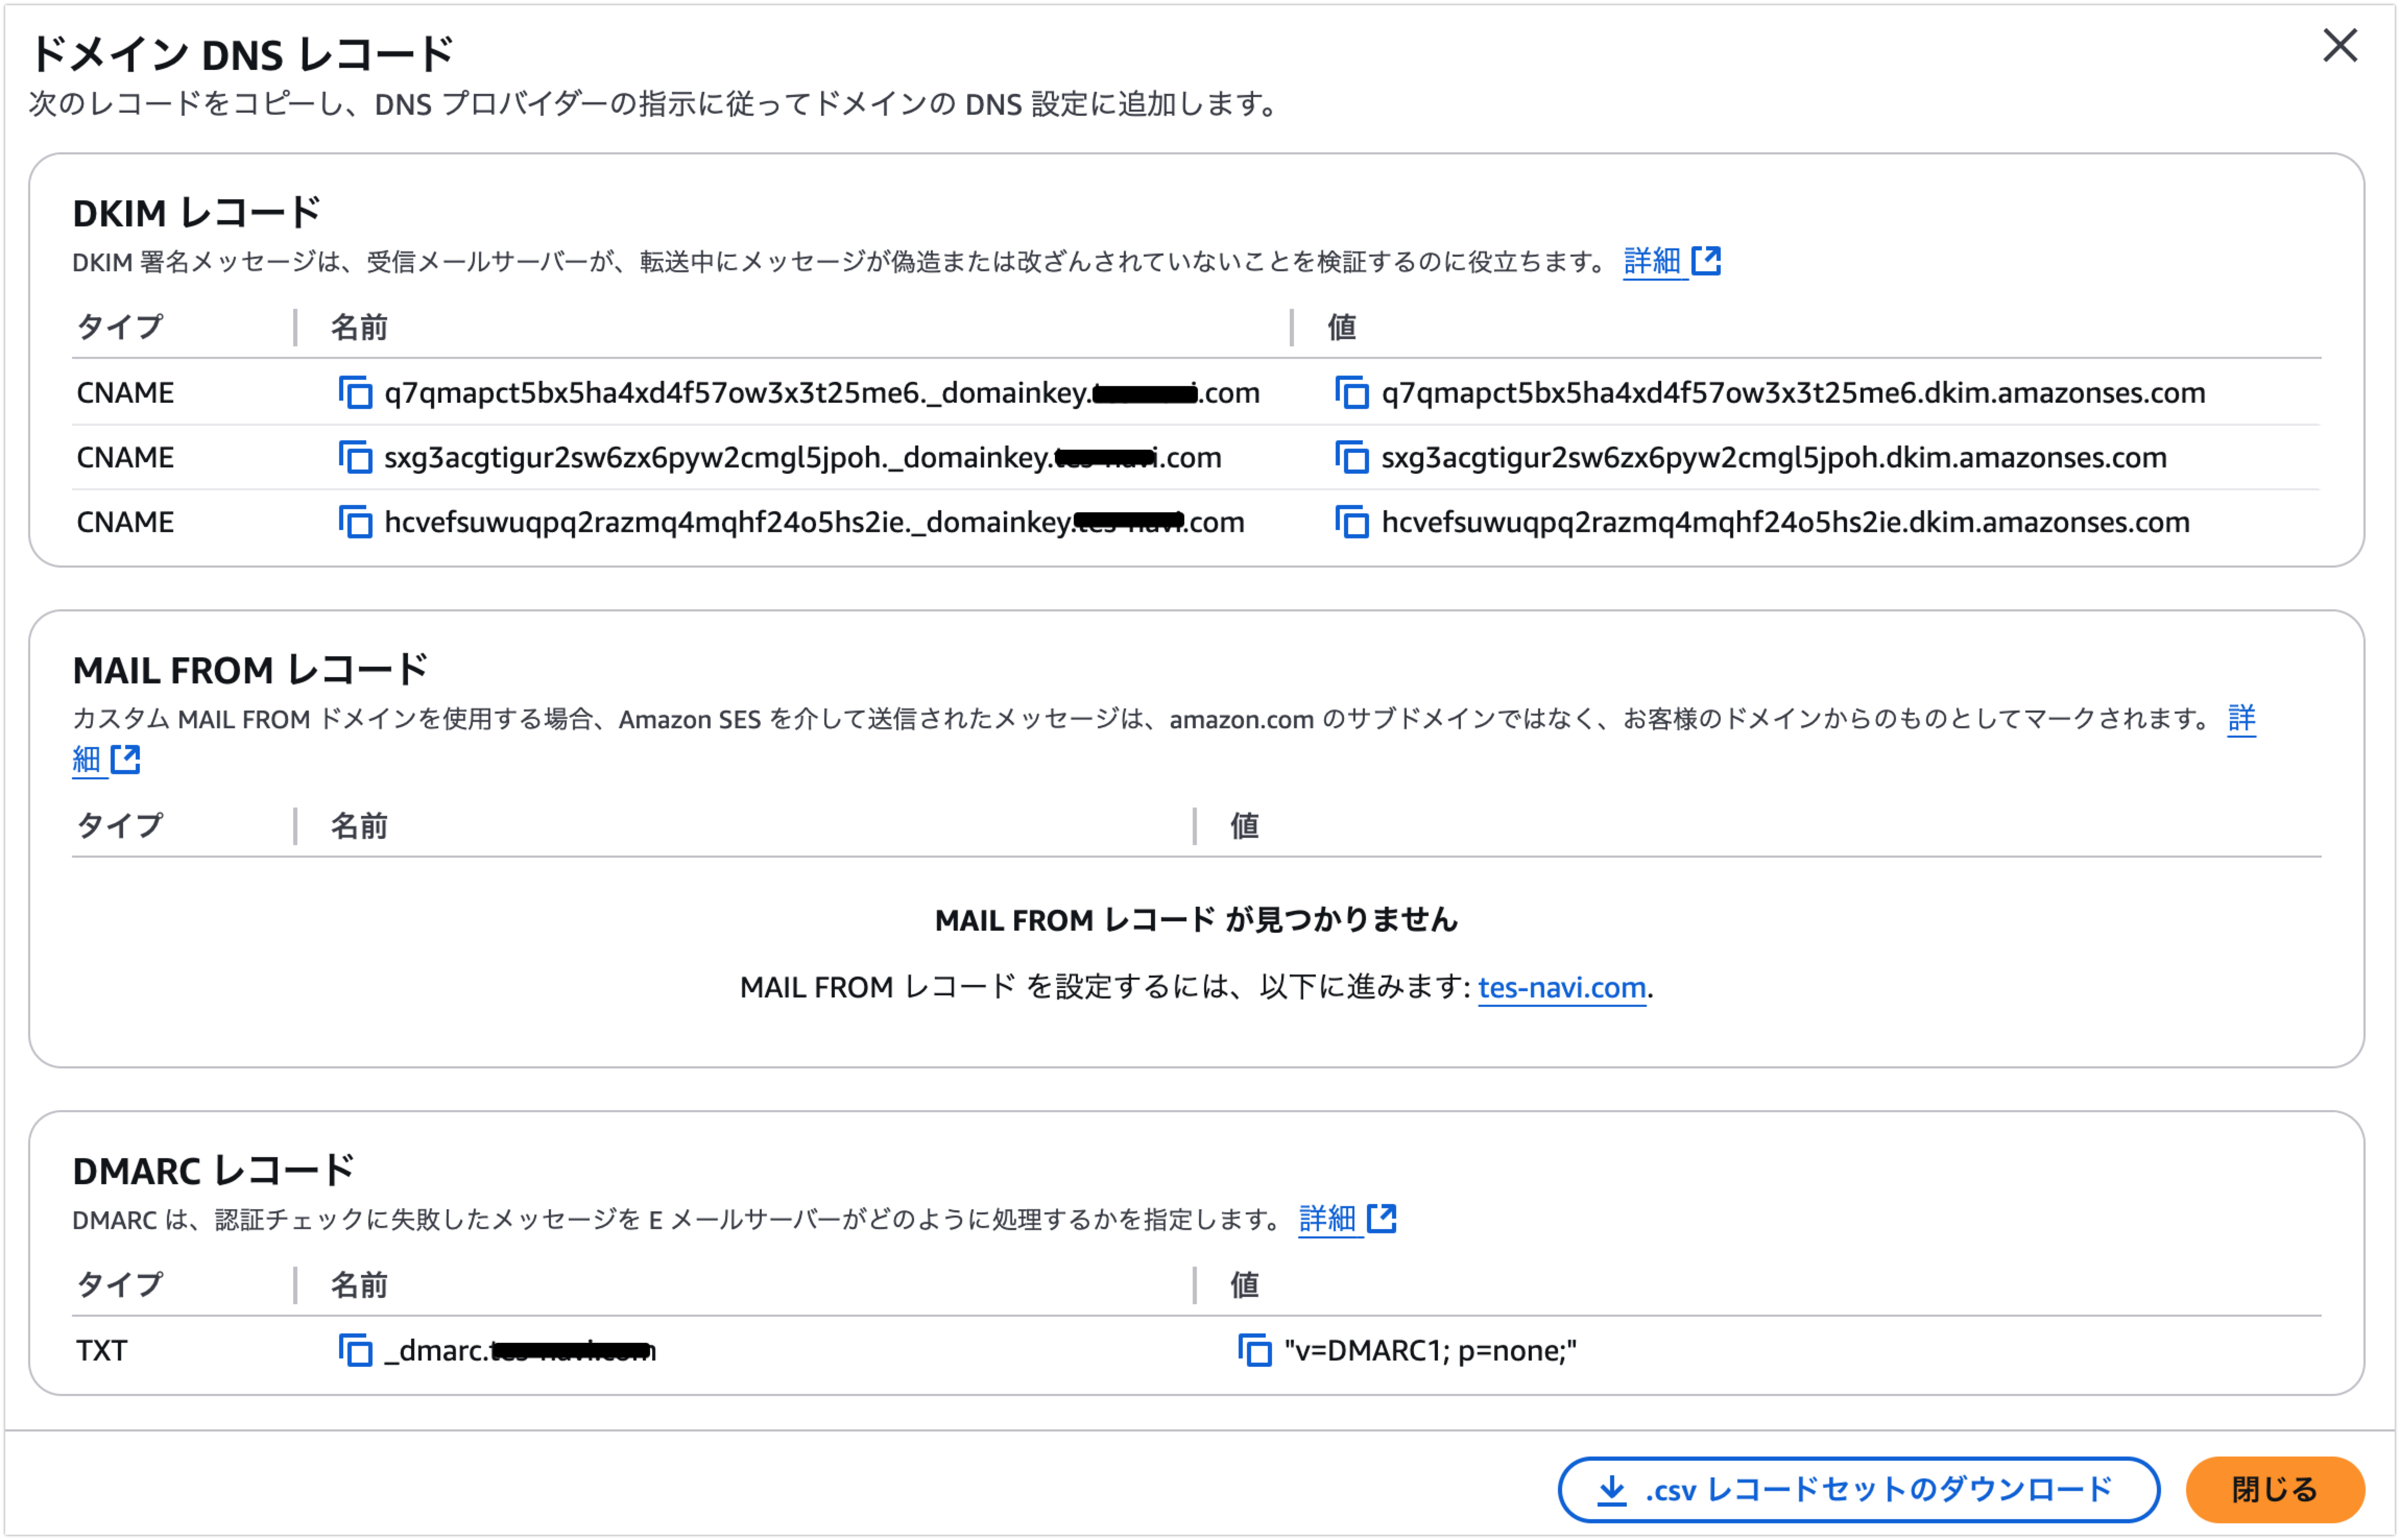Copy the v=DMARC1 p=none value
The height and width of the screenshot is (1540, 2400).
tap(1255, 1351)
